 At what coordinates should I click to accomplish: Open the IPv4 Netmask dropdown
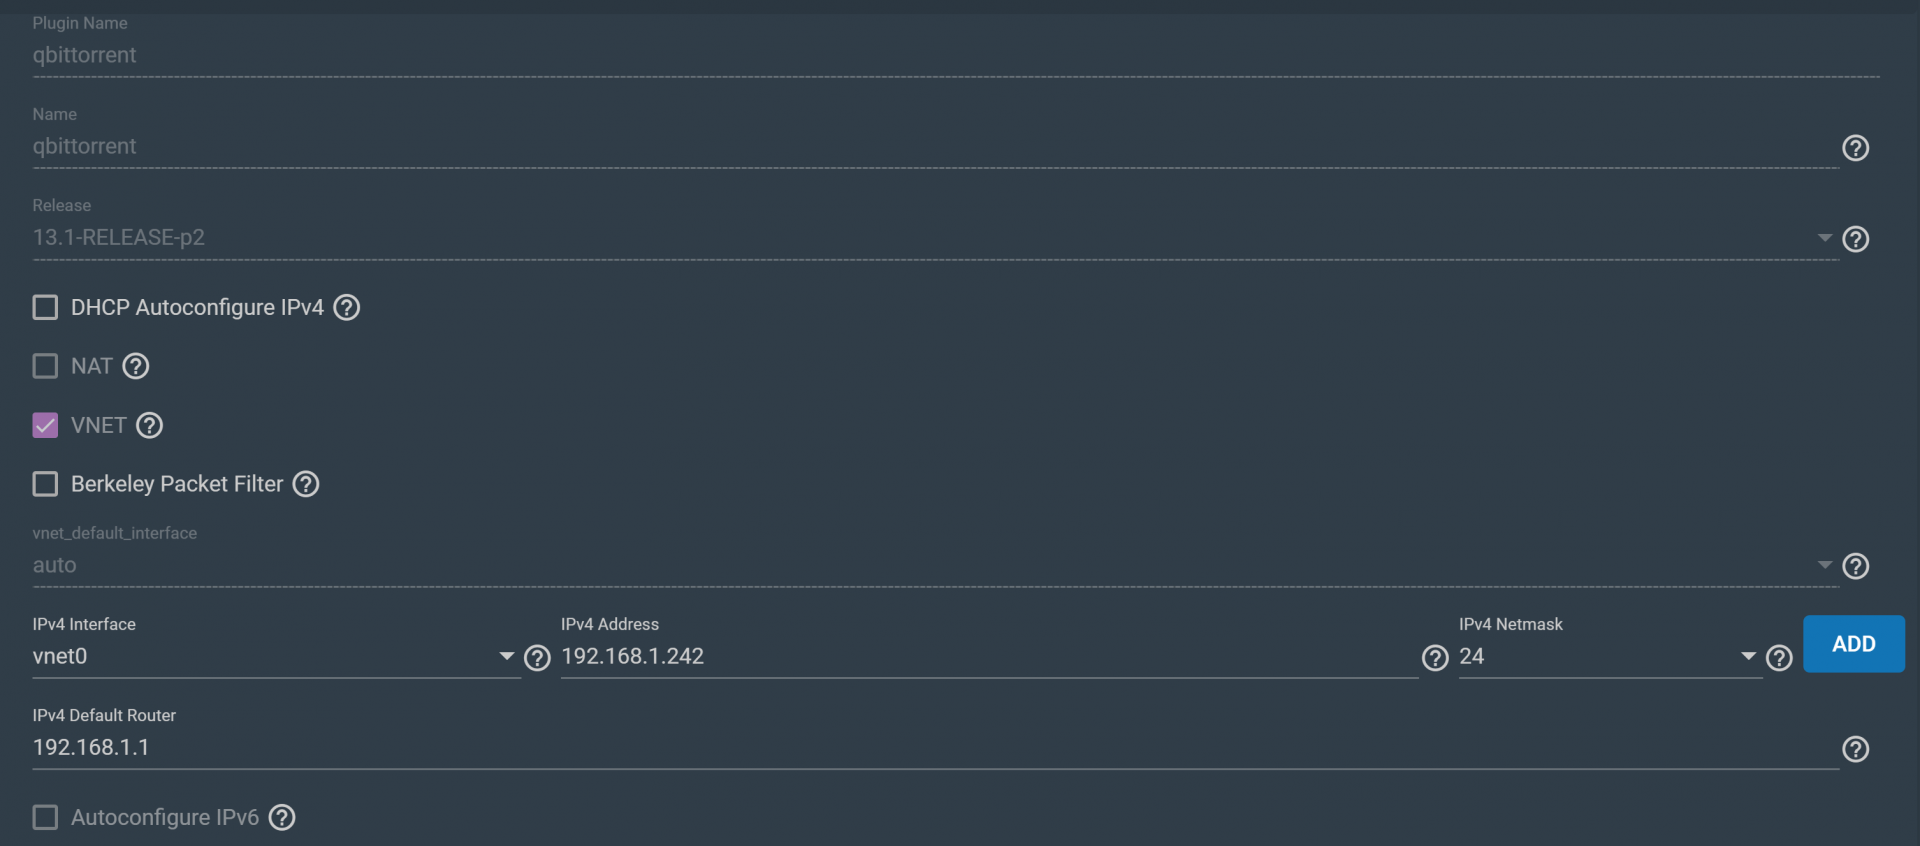pyautogui.click(x=1609, y=656)
